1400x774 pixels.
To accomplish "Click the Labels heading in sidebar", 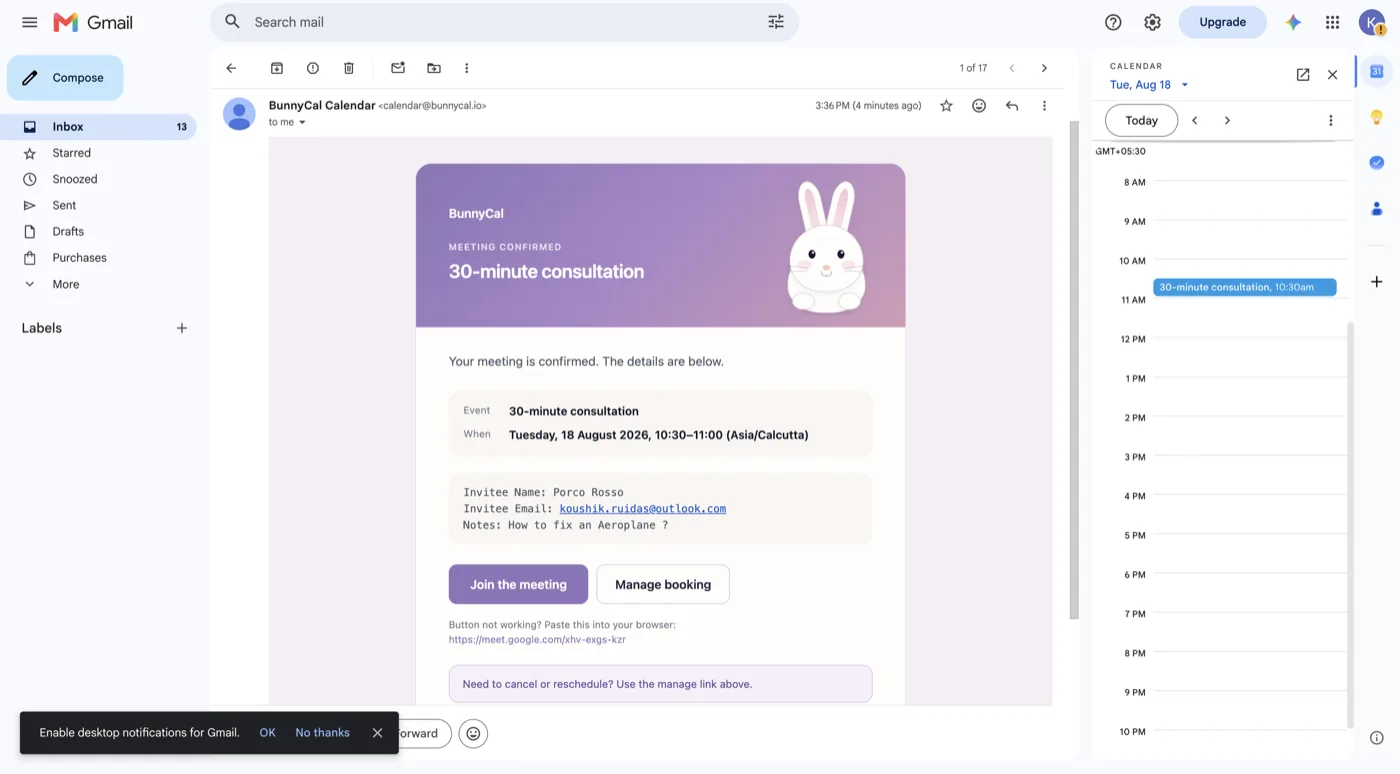I will 42,328.
